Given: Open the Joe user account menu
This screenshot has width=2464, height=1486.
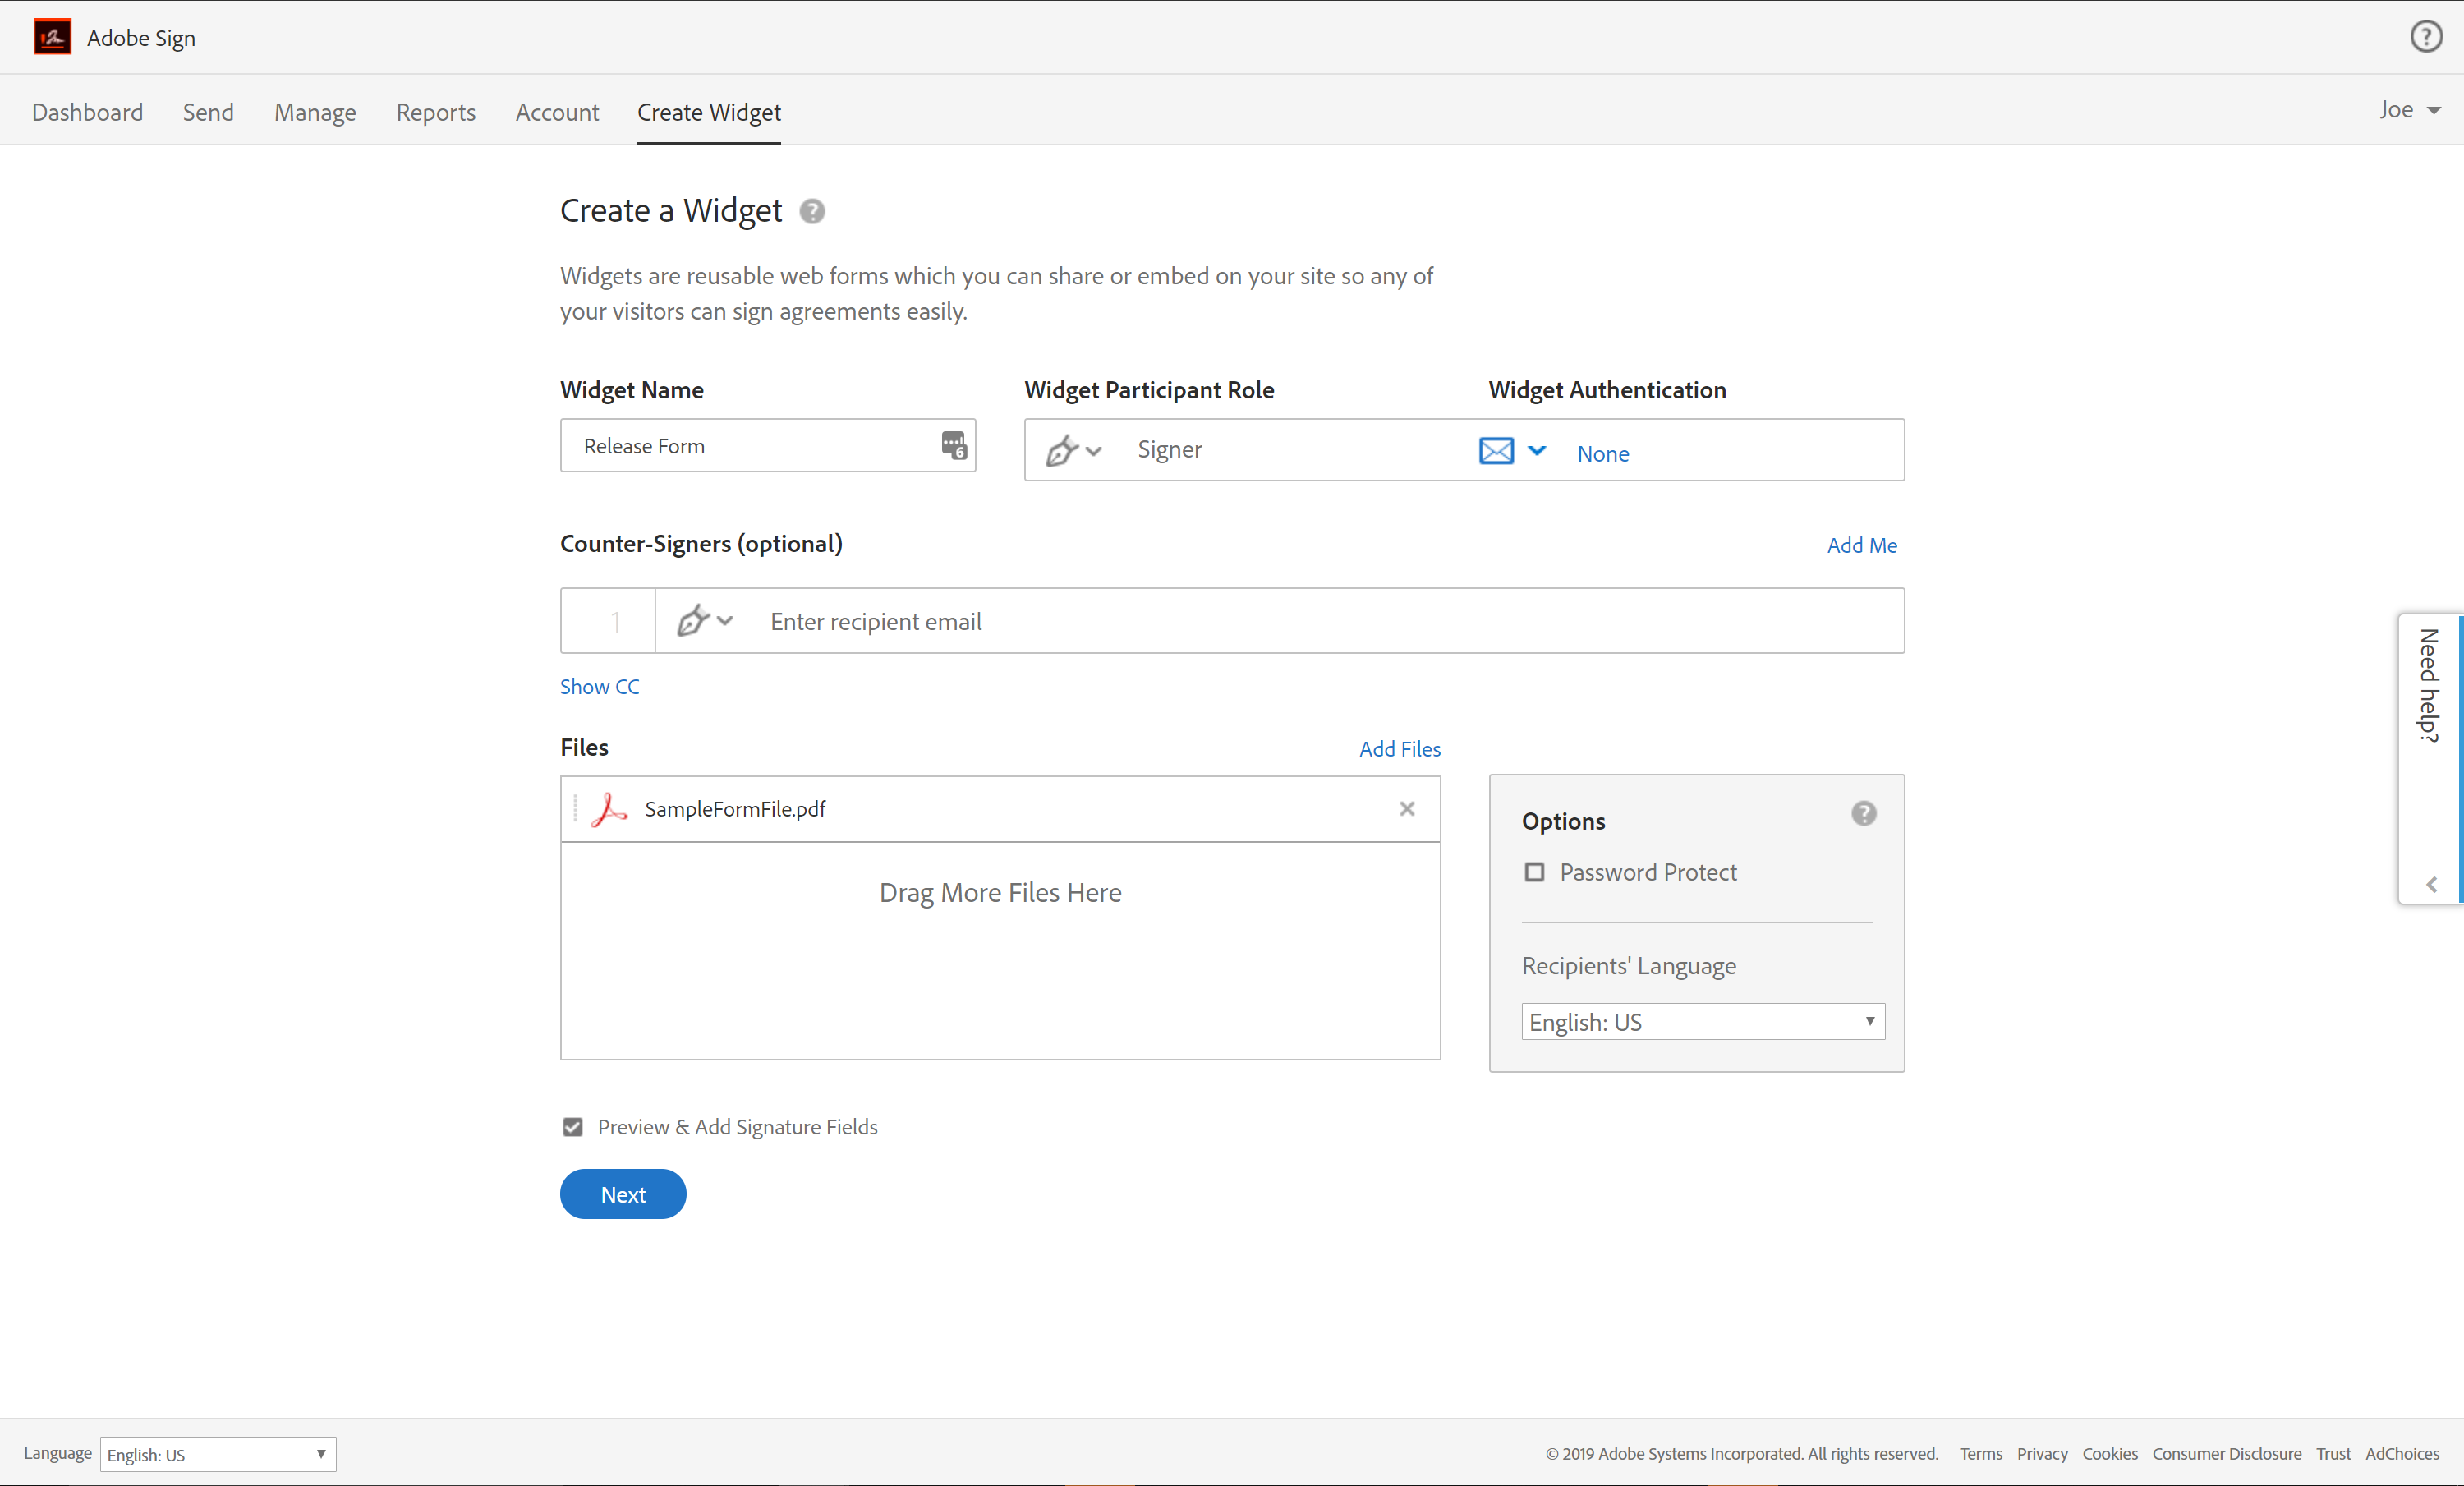Looking at the screenshot, I should point(2410,110).
